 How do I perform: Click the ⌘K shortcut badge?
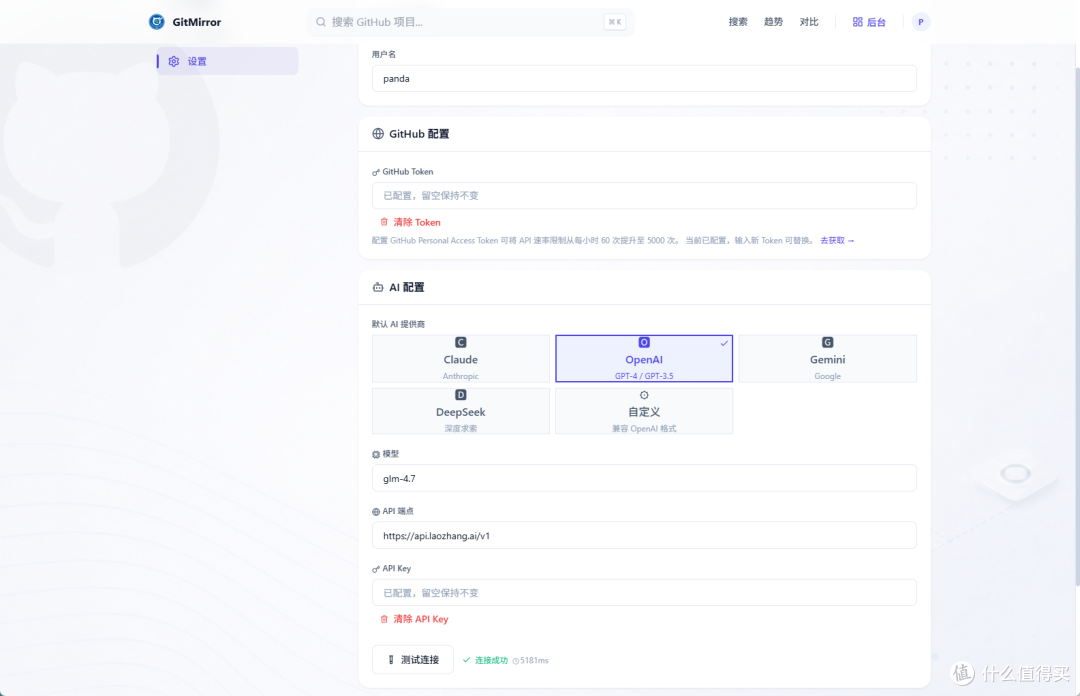[615, 22]
